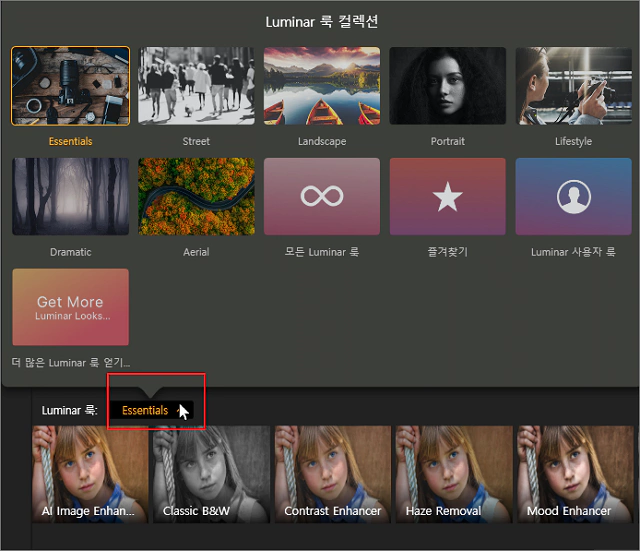This screenshot has width=640, height=551.
Task: Choose the Lifestyle looks collection
Action: [x=573, y=86]
